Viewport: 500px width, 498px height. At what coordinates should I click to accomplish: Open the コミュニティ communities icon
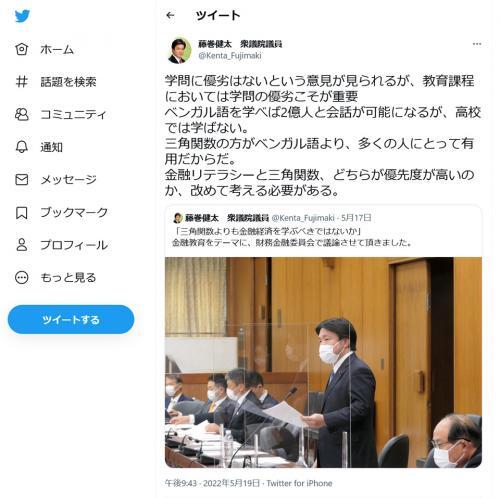point(22,114)
